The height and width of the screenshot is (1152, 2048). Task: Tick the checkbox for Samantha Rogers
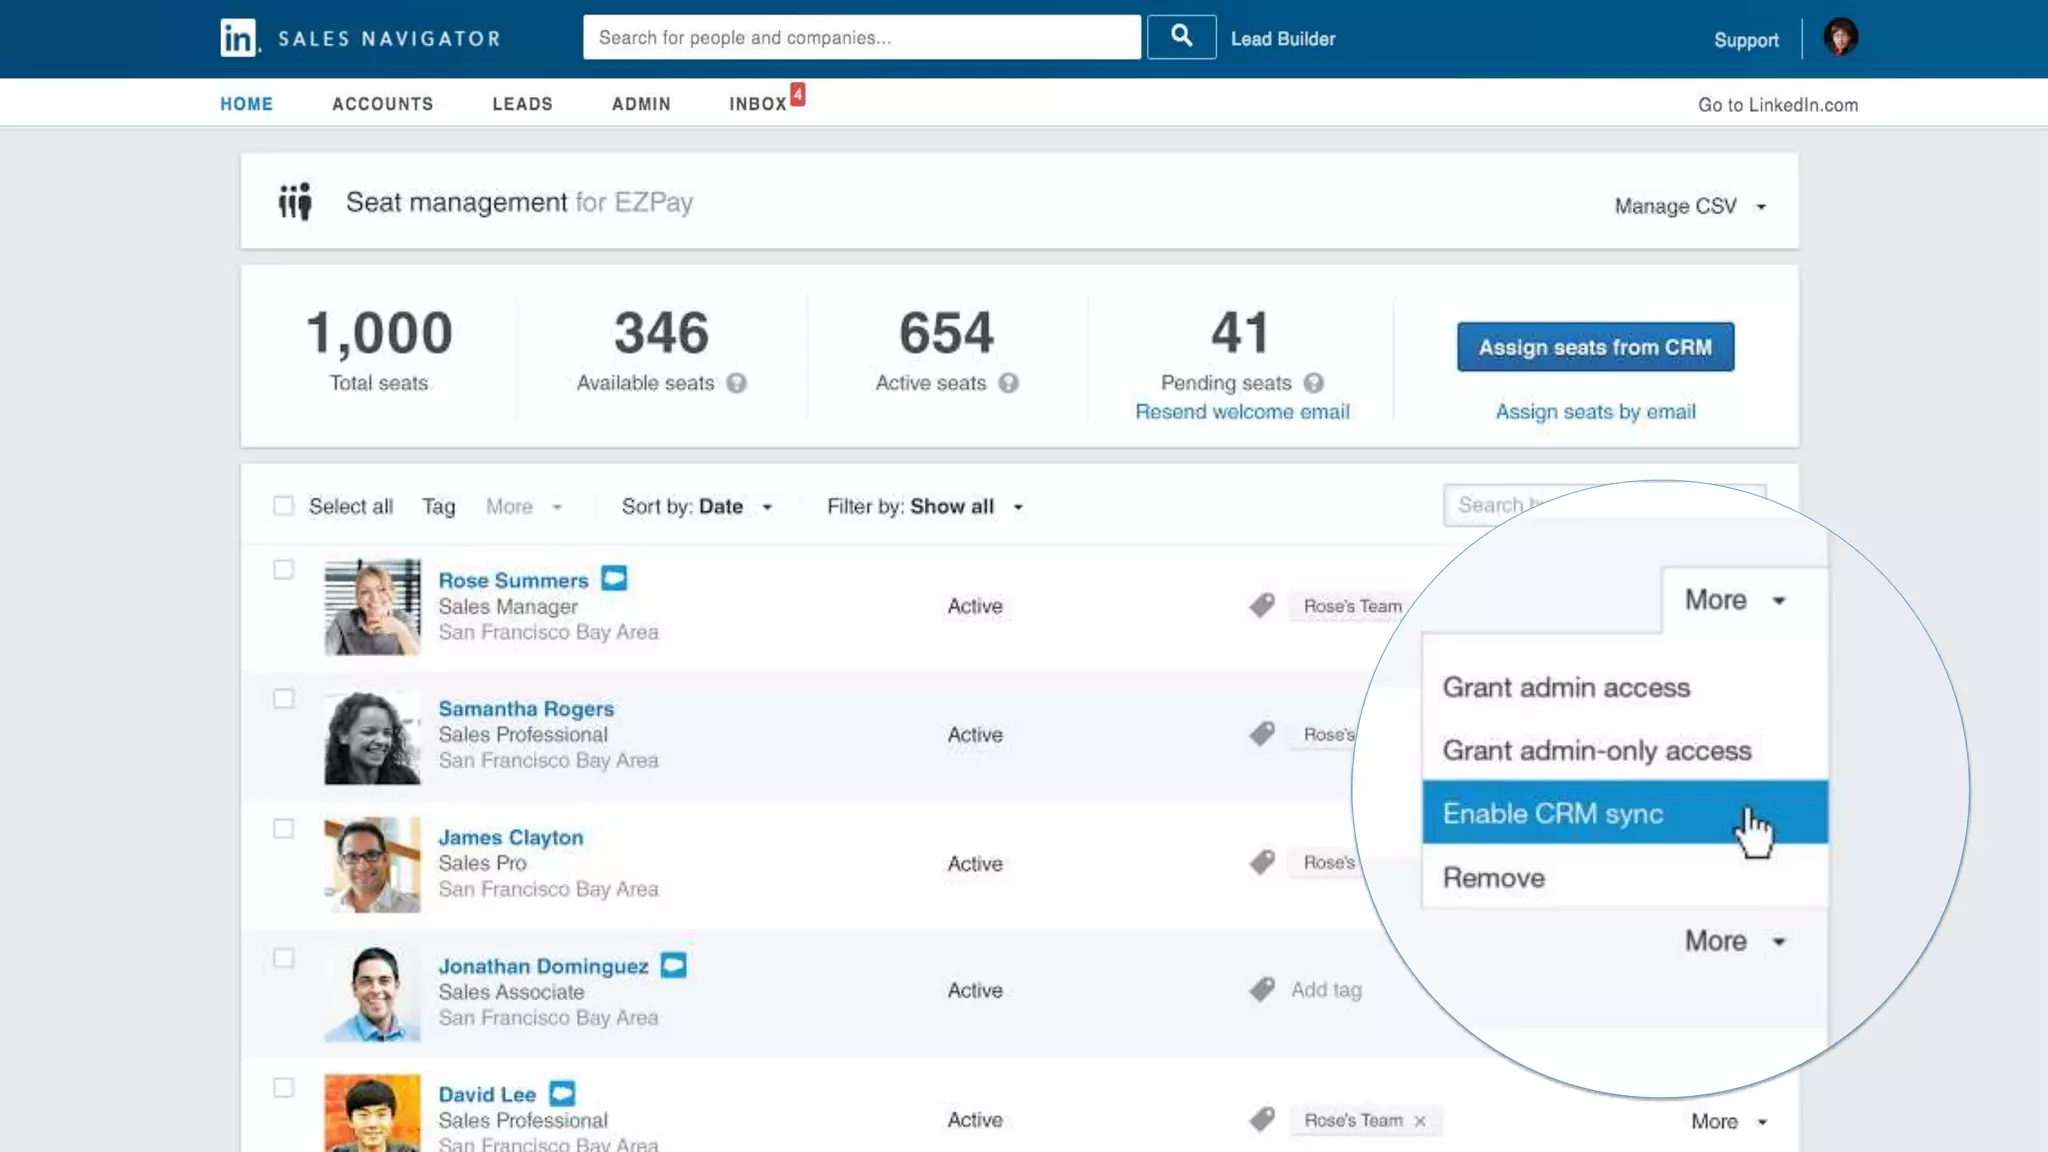(x=284, y=699)
